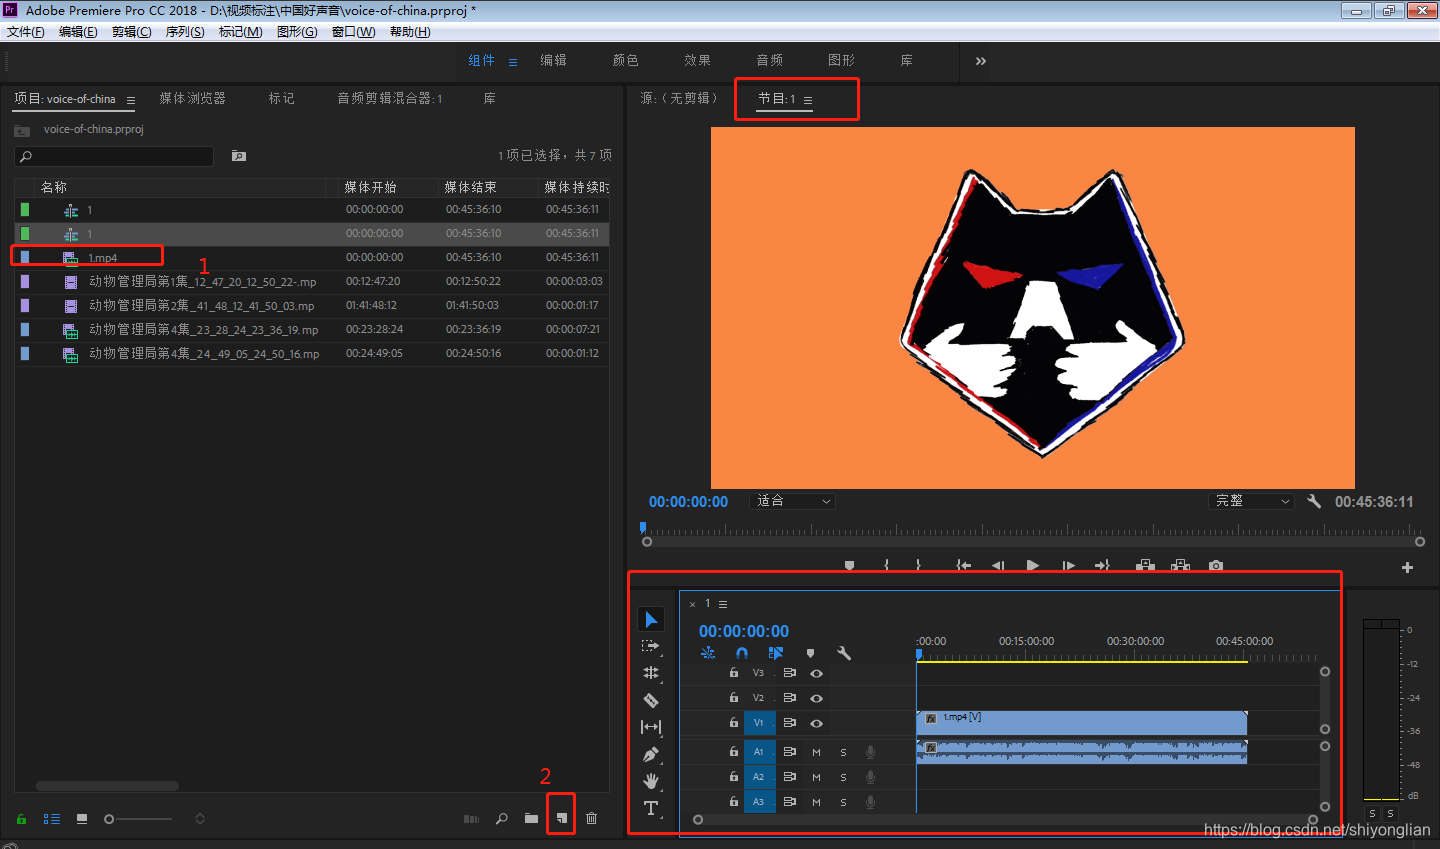Select the Type tool
This screenshot has height=849, width=1440.
pos(651,808)
